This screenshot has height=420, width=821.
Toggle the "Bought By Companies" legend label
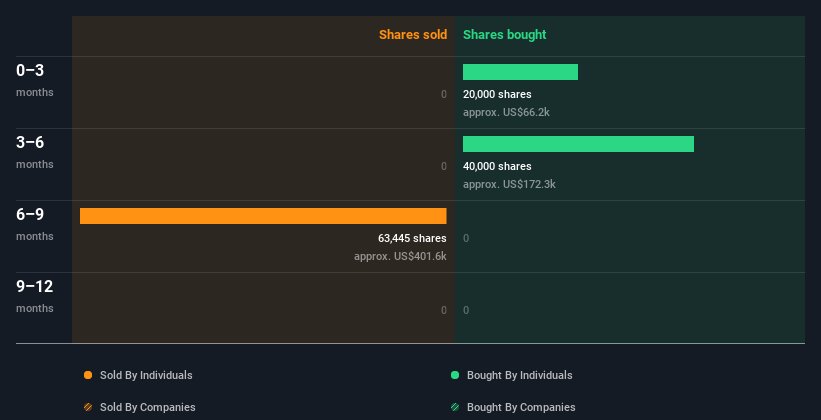pos(521,407)
